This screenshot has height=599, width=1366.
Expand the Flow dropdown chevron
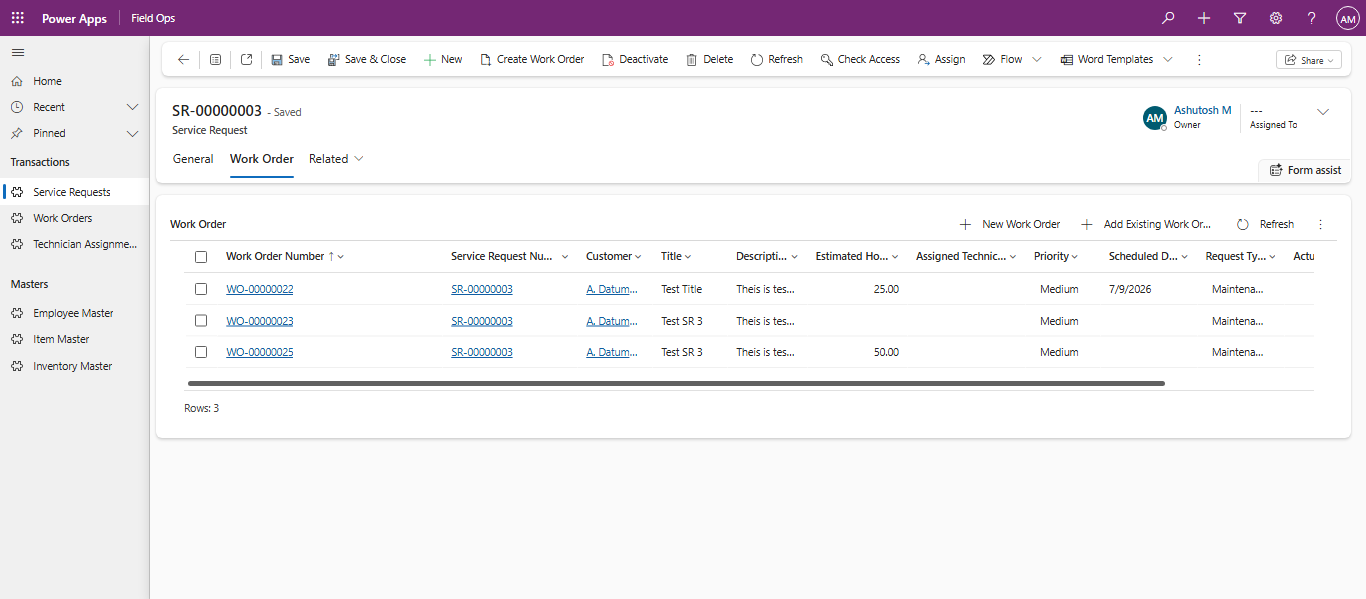(1037, 60)
